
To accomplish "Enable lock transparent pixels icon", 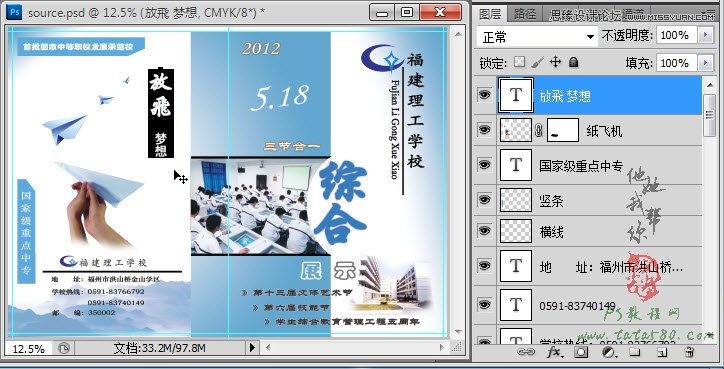I will tap(520, 62).
